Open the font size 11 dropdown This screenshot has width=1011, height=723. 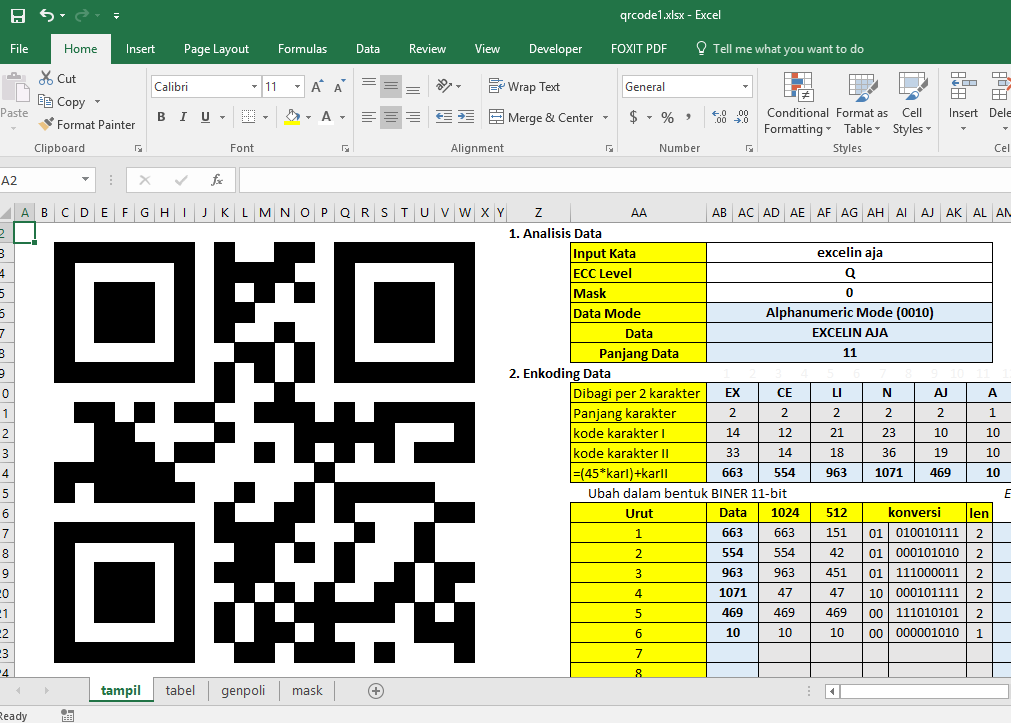tap(297, 86)
